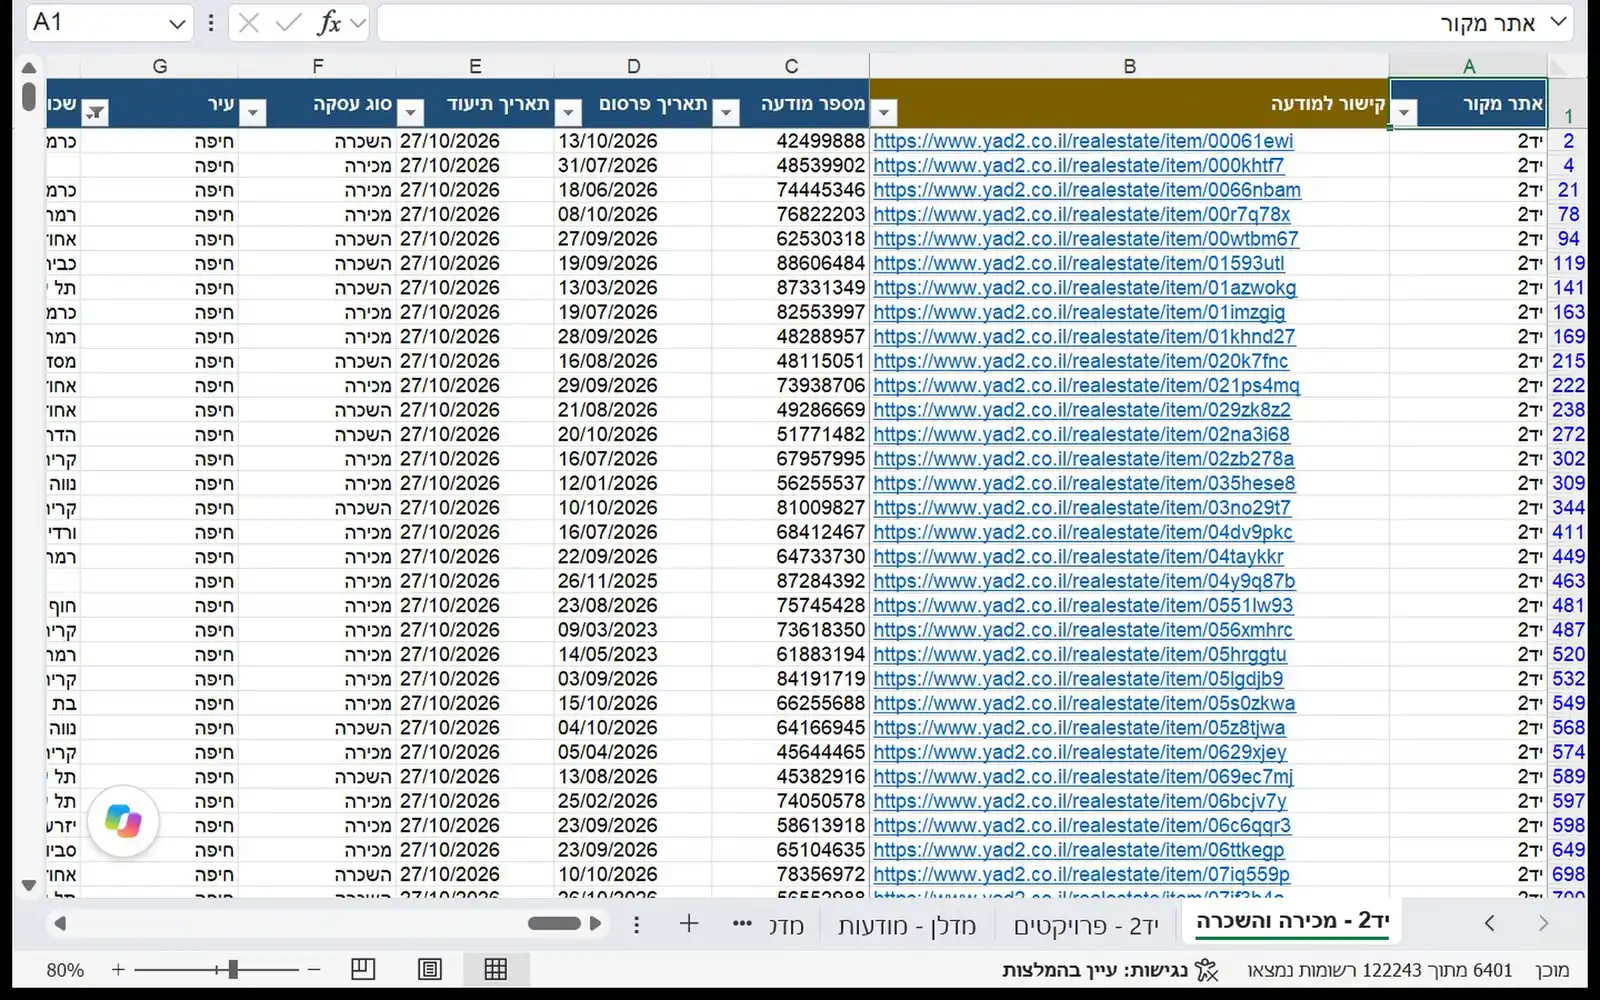Navigate to next sheet tabs arrow
1600x1000 pixels.
(x=1543, y=924)
